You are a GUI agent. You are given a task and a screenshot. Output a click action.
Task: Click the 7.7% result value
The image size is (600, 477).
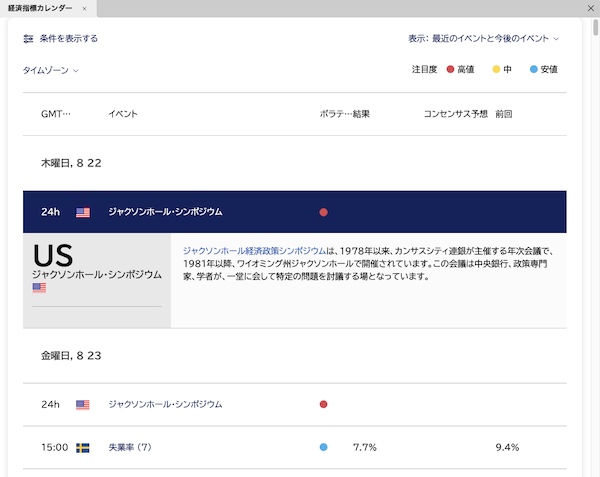[x=365, y=447]
